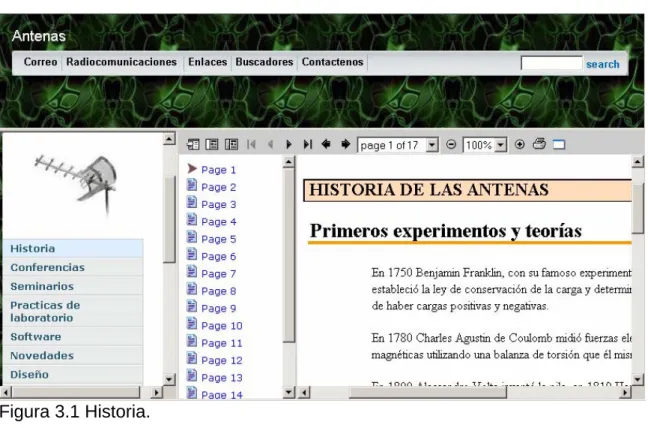
Task: Open Page 8 link
Action: click(x=219, y=291)
